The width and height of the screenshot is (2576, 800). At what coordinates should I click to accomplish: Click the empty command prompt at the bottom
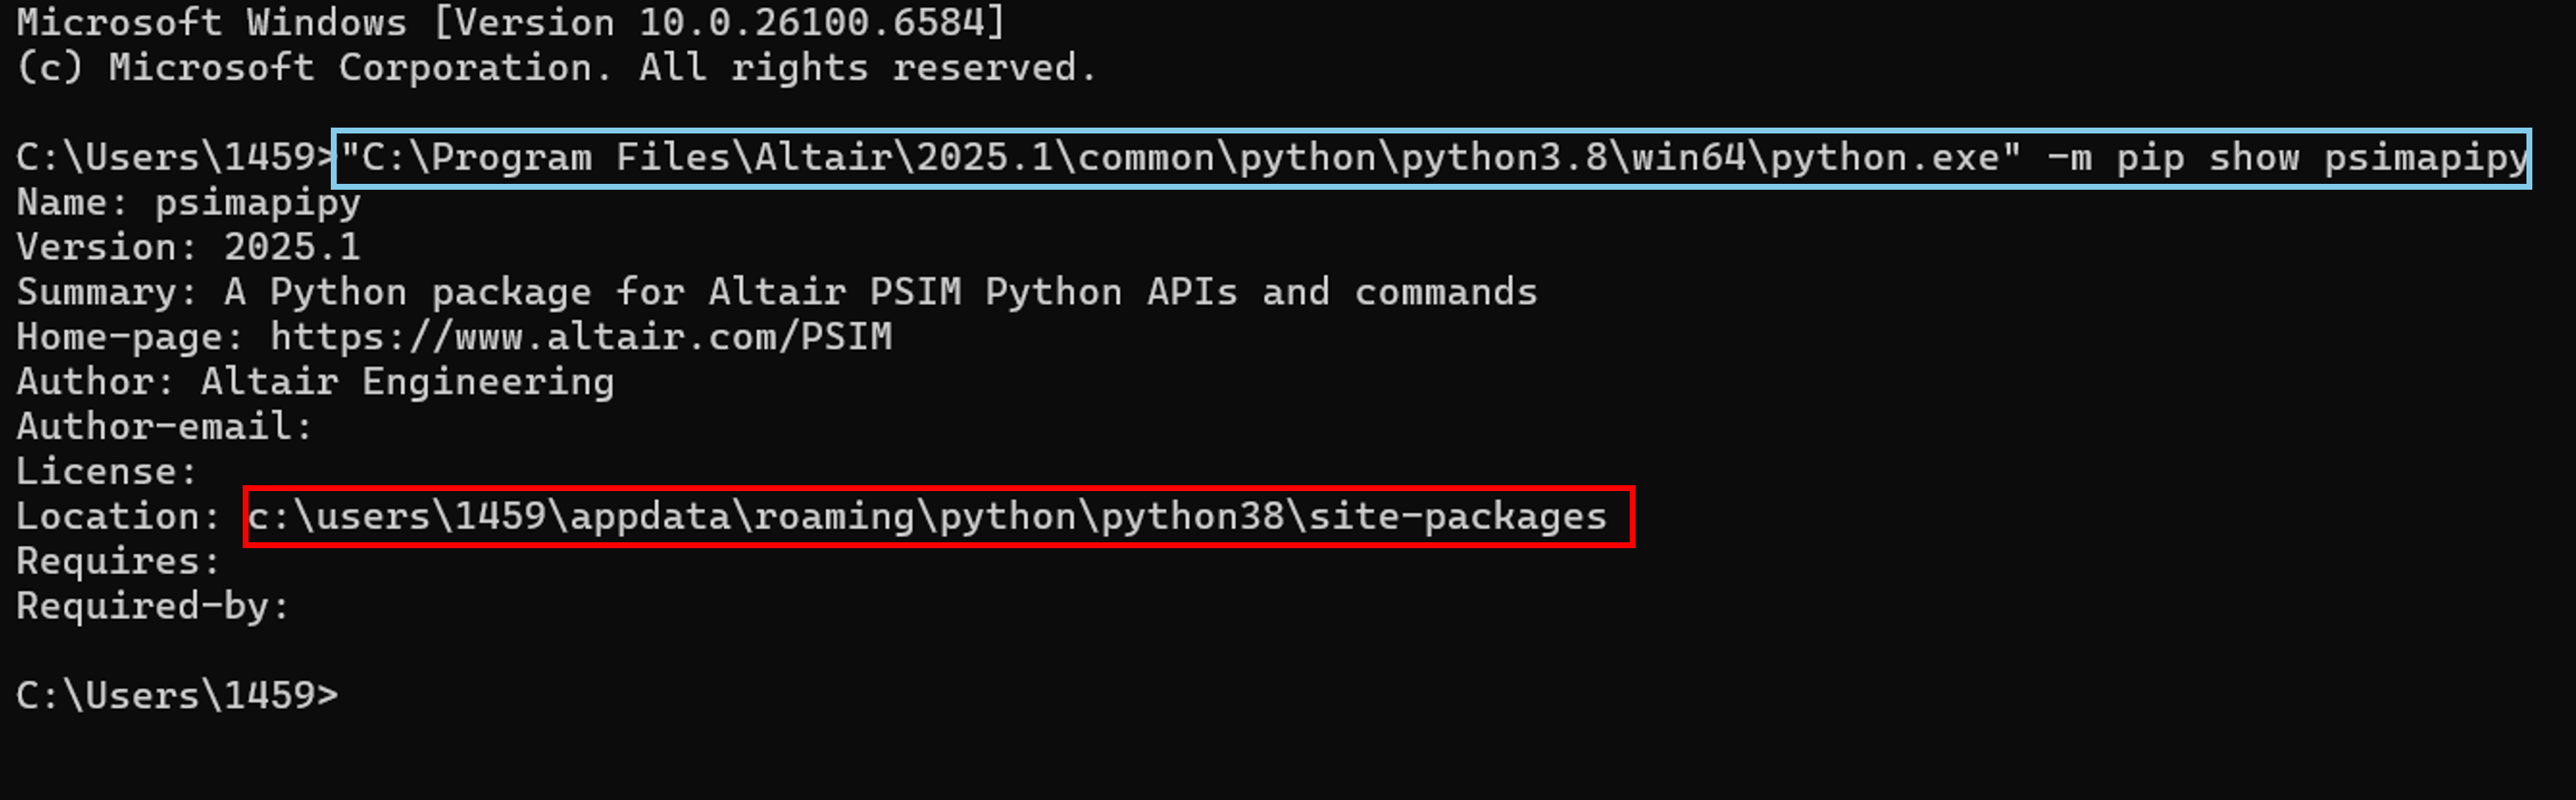[x=177, y=695]
